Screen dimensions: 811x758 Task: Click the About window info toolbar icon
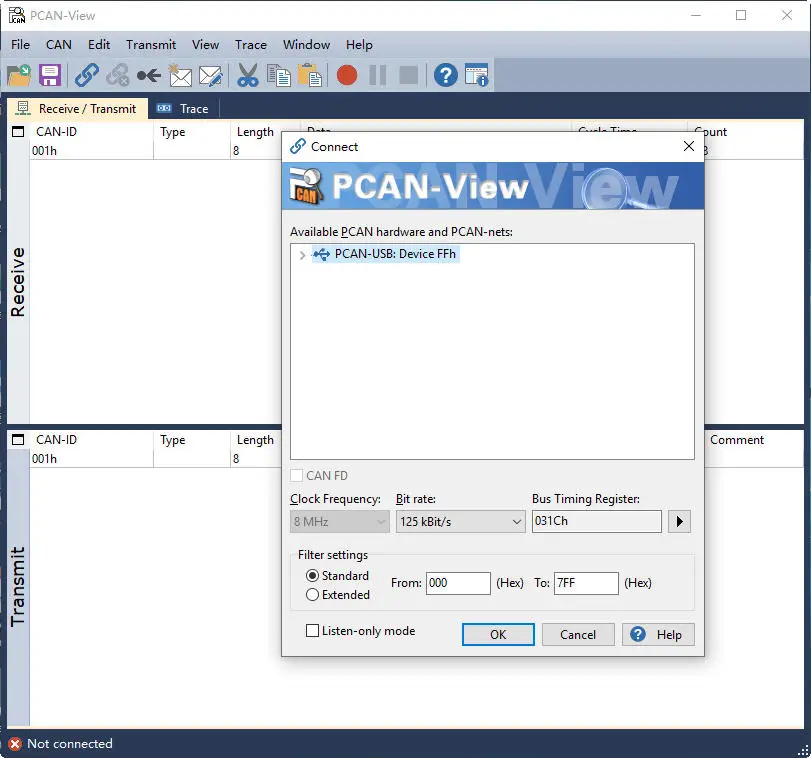pyautogui.click(x=476, y=75)
